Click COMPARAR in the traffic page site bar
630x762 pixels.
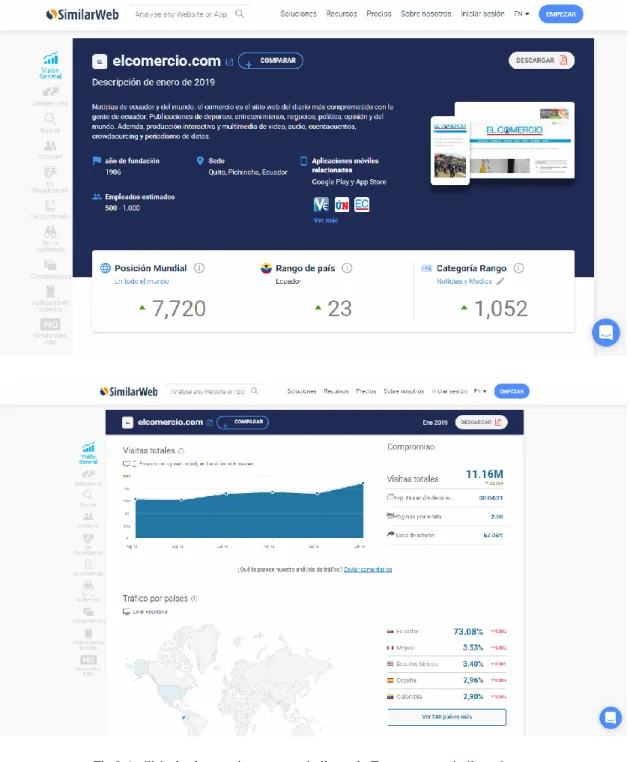[x=243, y=422]
